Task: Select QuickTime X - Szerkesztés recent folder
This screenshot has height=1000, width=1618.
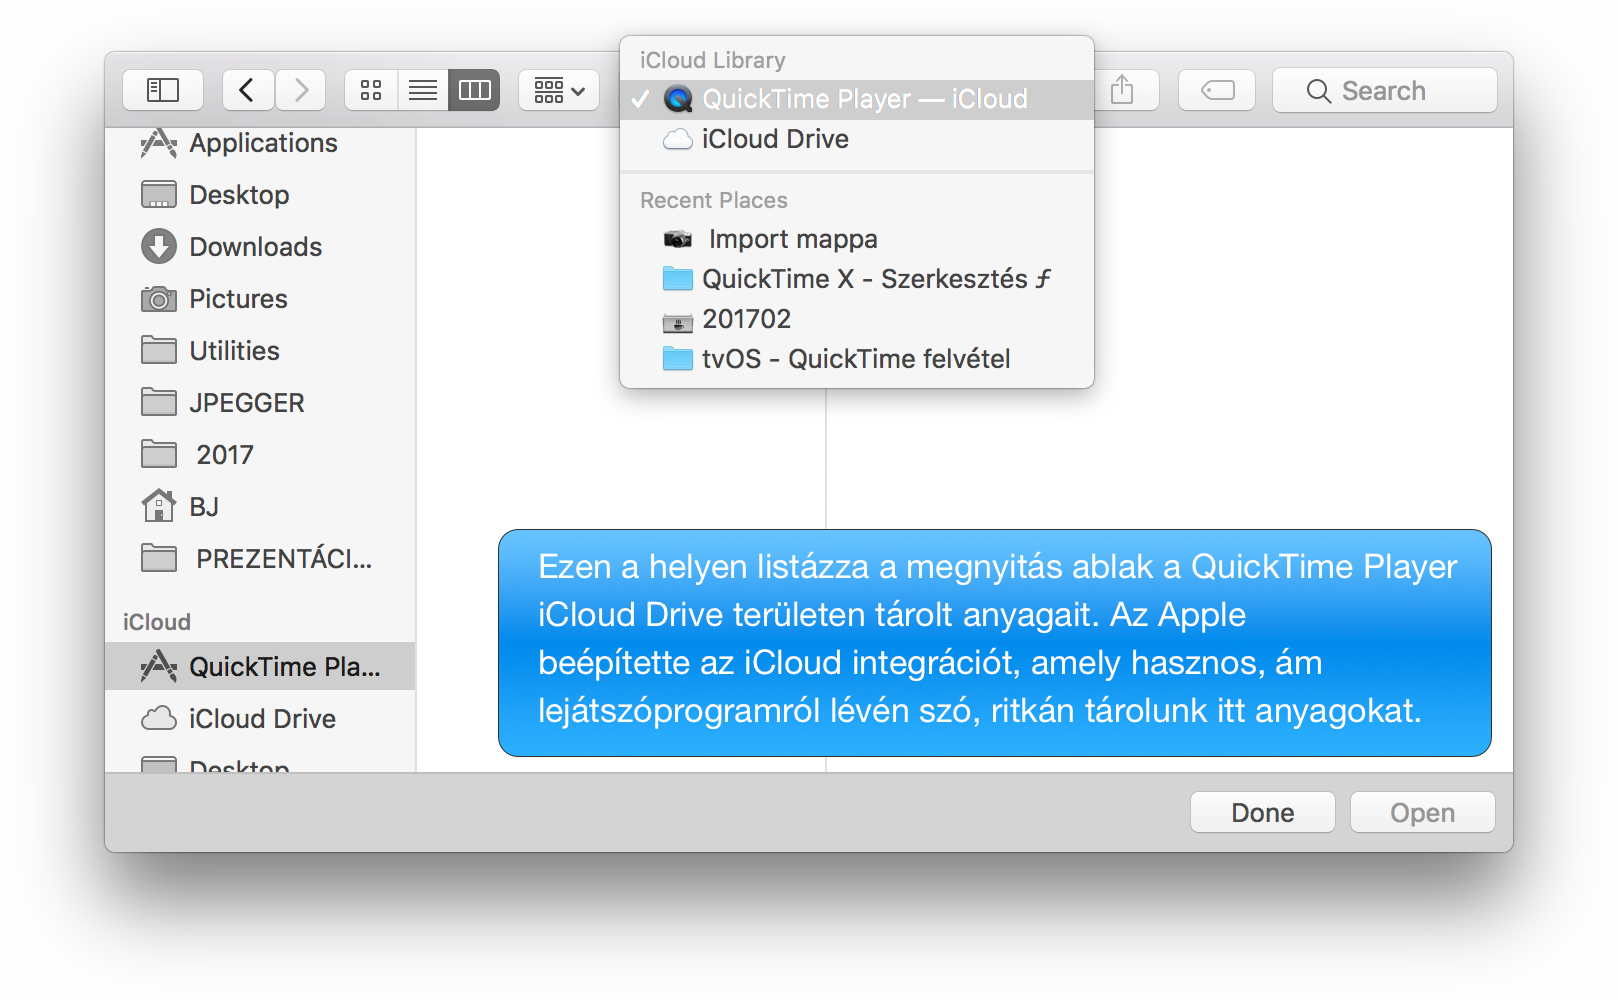Action: pyautogui.click(x=857, y=279)
